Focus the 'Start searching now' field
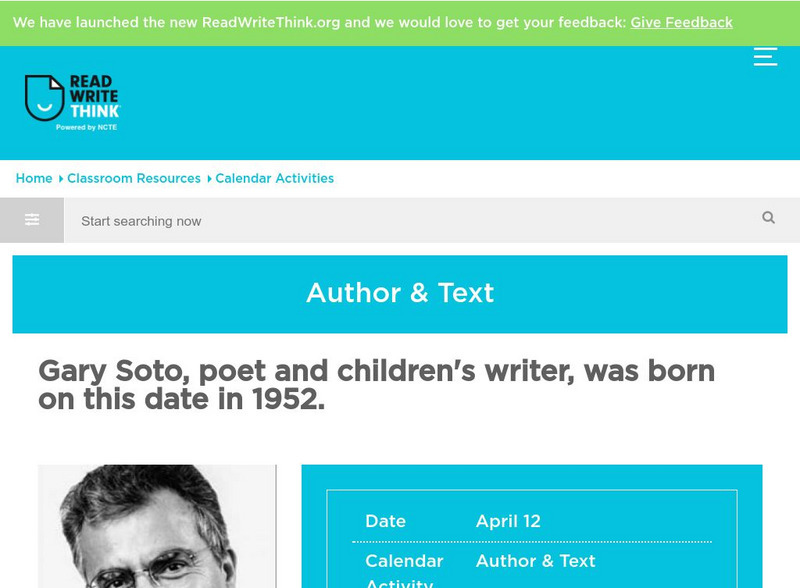The height and width of the screenshot is (588, 800). click(400, 221)
